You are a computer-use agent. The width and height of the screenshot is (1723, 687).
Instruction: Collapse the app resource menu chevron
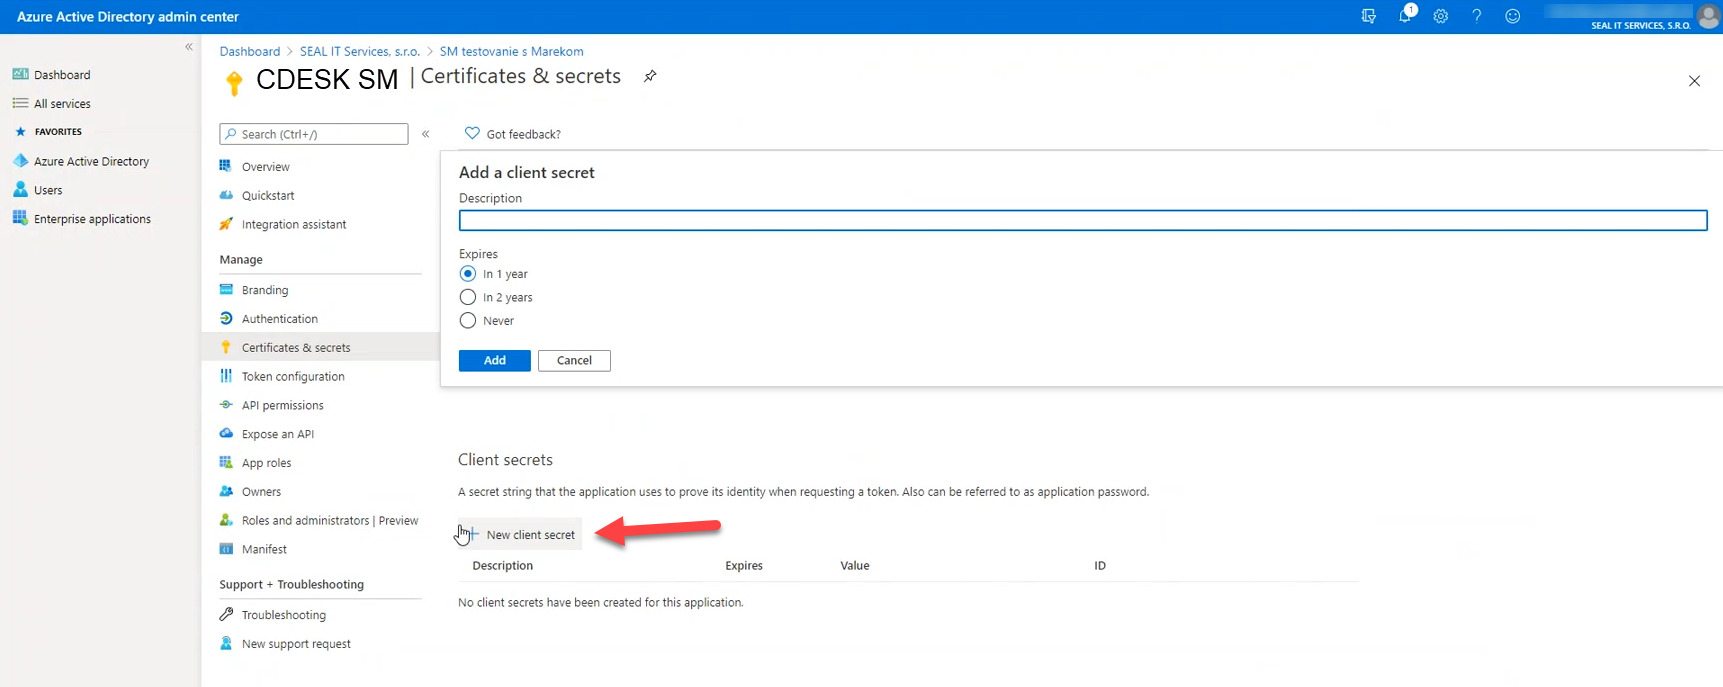426,134
